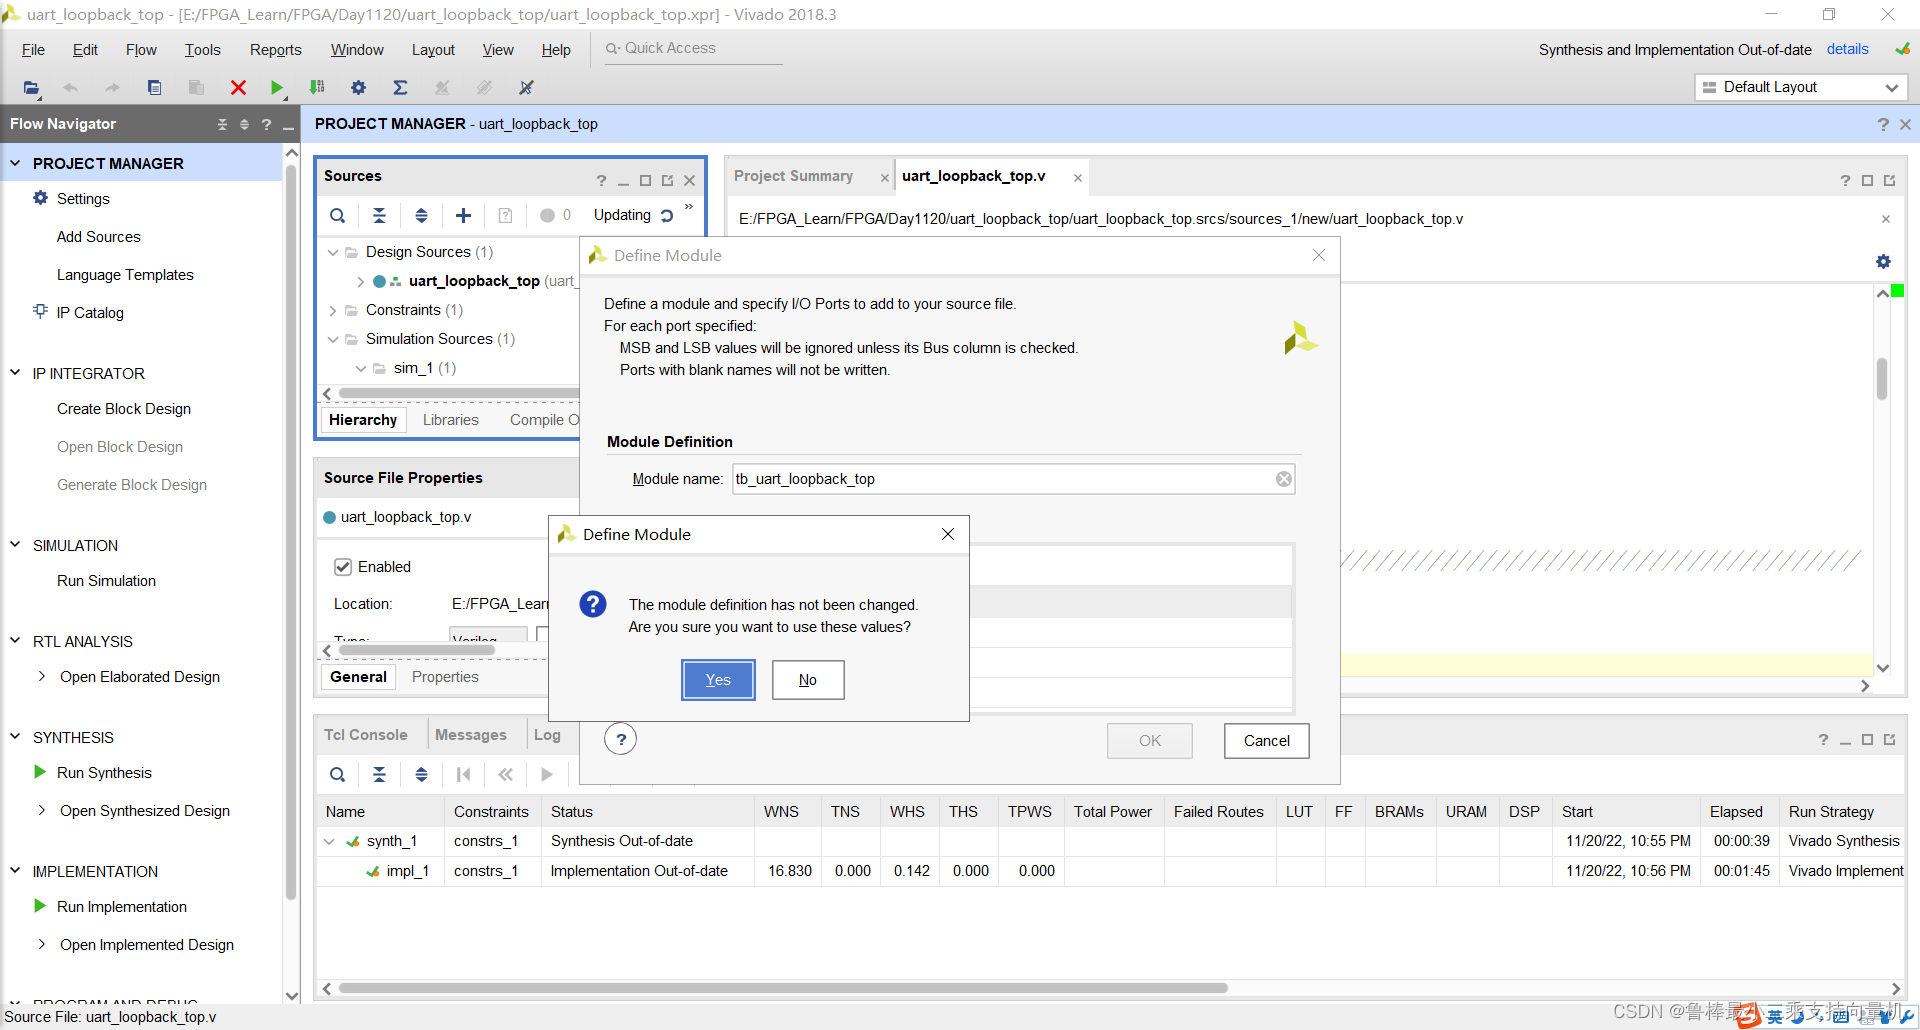Clear the Module name field
1920x1030 pixels.
click(x=1284, y=479)
